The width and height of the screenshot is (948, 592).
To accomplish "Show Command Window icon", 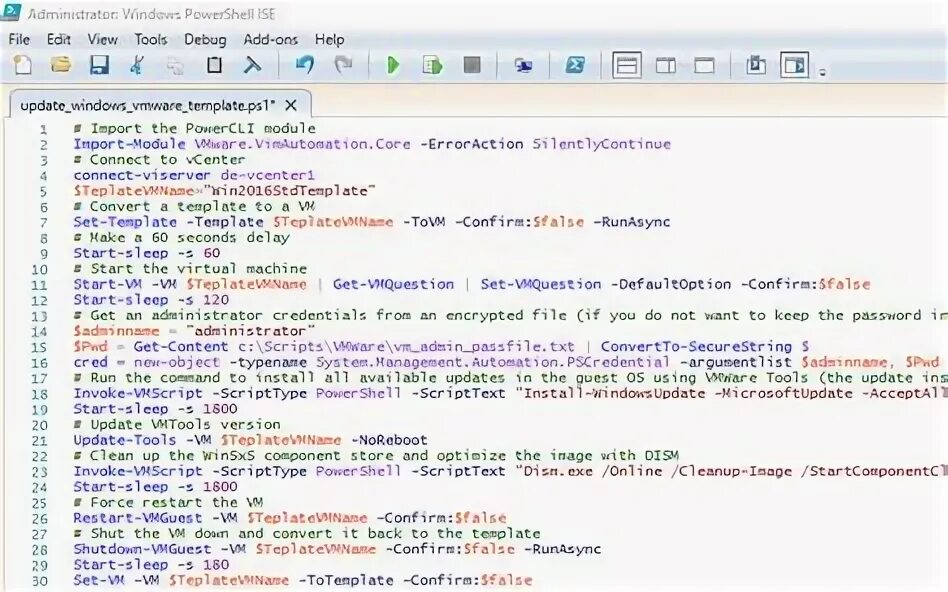I will tap(756, 65).
